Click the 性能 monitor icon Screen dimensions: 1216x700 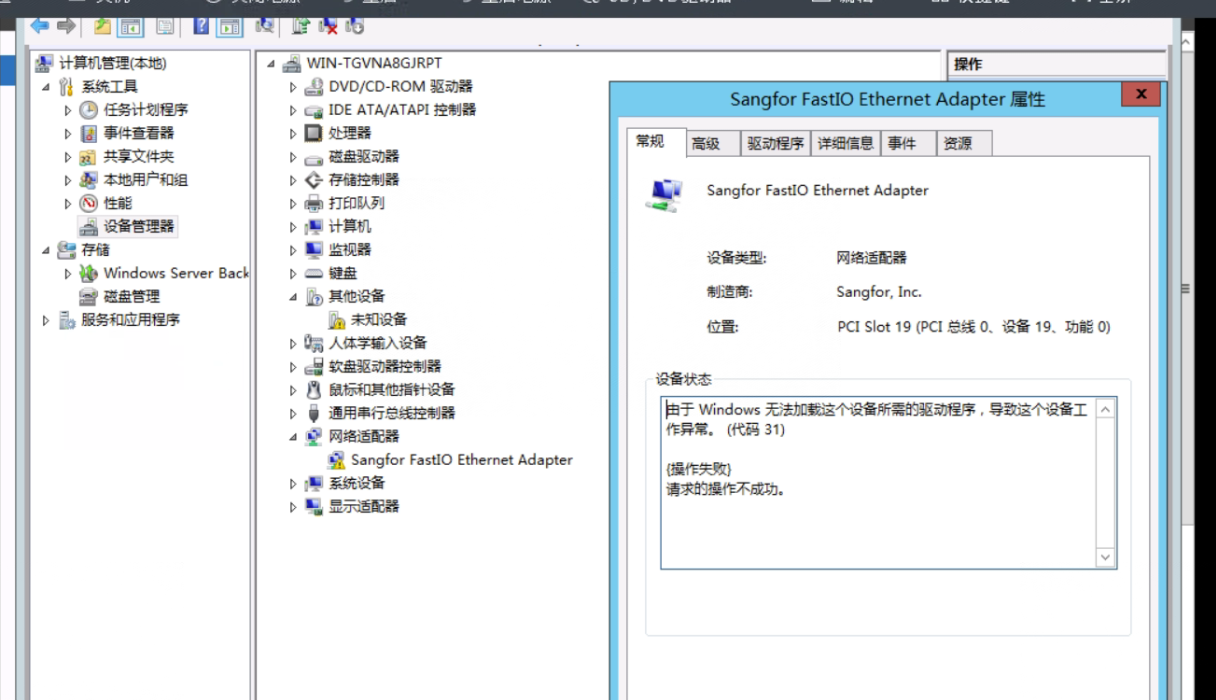[89, 203]
